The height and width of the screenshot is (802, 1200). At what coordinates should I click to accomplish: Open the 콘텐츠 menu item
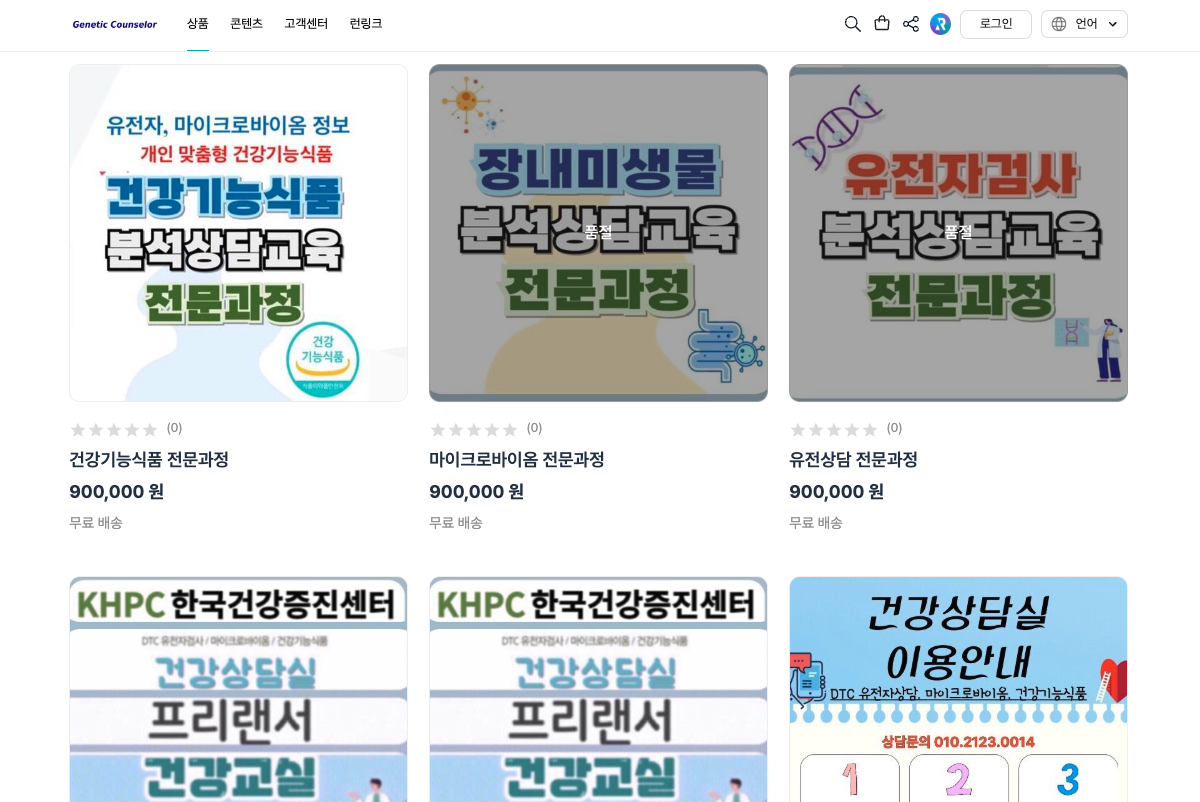(246, 24)
